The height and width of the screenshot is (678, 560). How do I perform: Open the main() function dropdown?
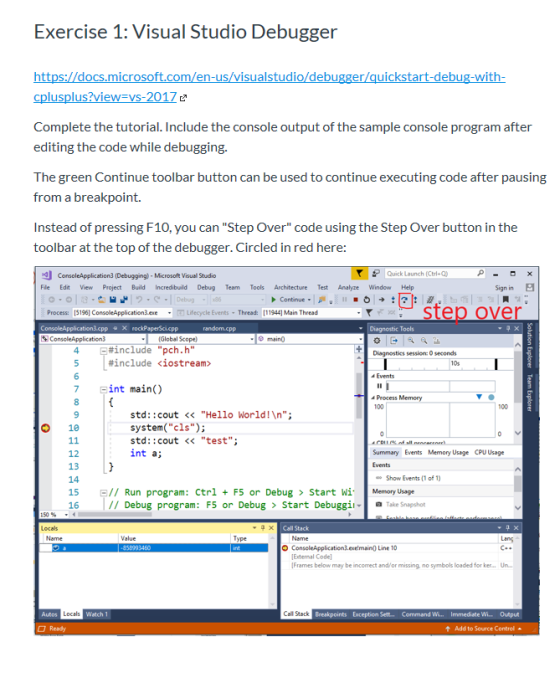[x=310, y=339]
